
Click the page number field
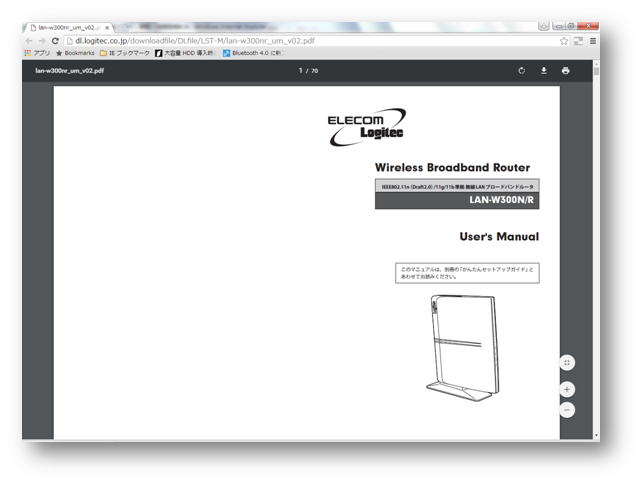301,71
